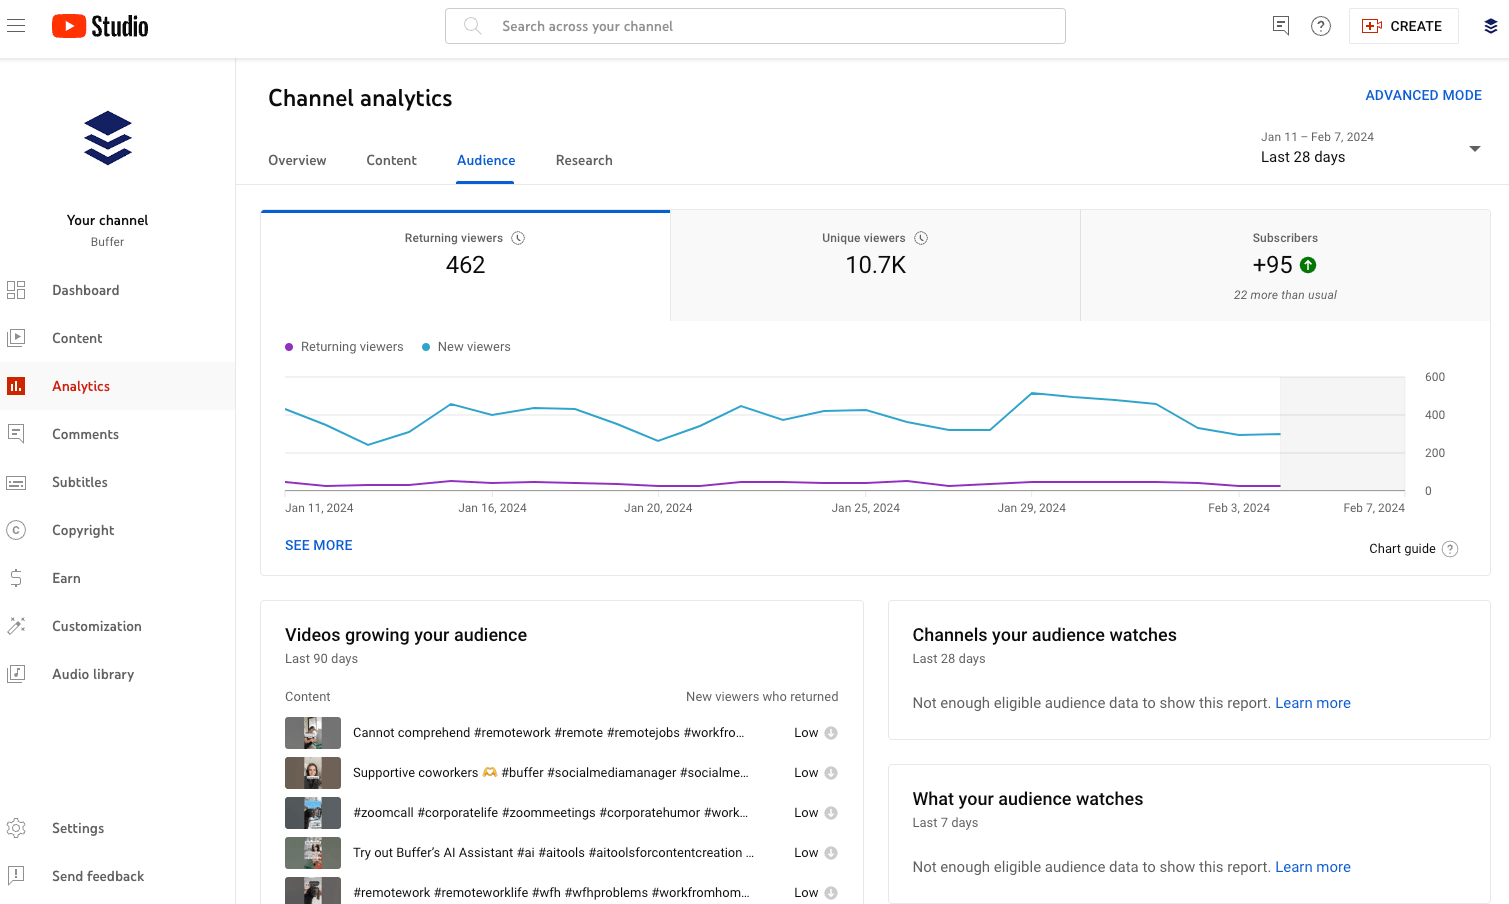Expand the SEE MORE chart details
Viewport: 1509px width, 904px height.
318,545
